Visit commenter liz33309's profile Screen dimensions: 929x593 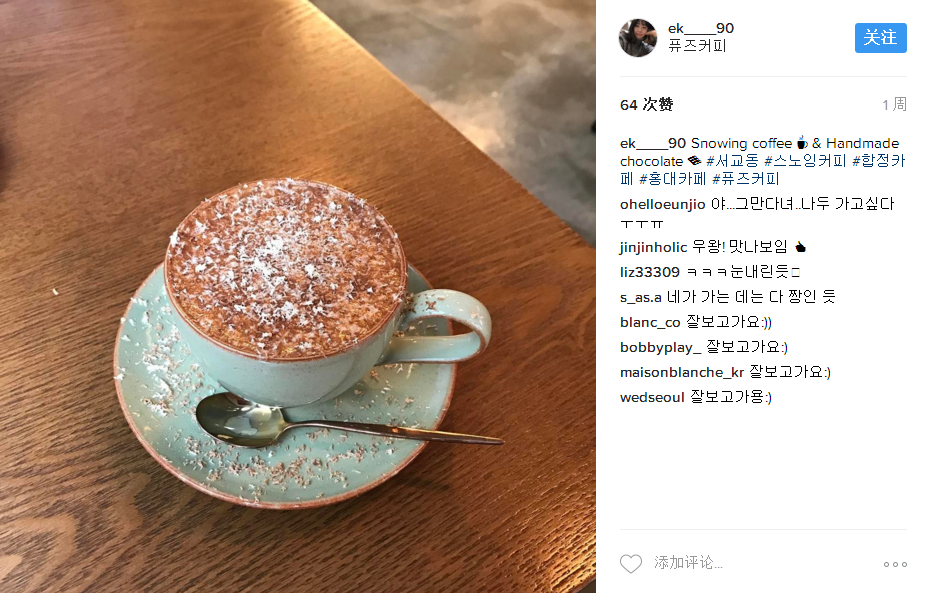pos(650,272)
